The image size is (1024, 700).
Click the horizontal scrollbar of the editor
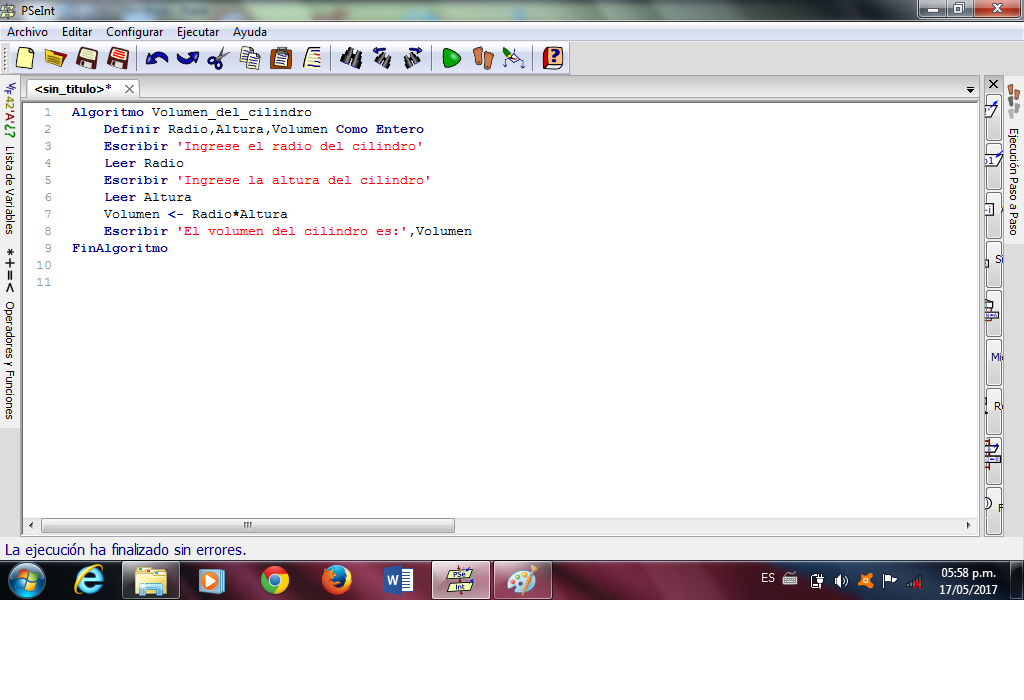coord(248,525)
